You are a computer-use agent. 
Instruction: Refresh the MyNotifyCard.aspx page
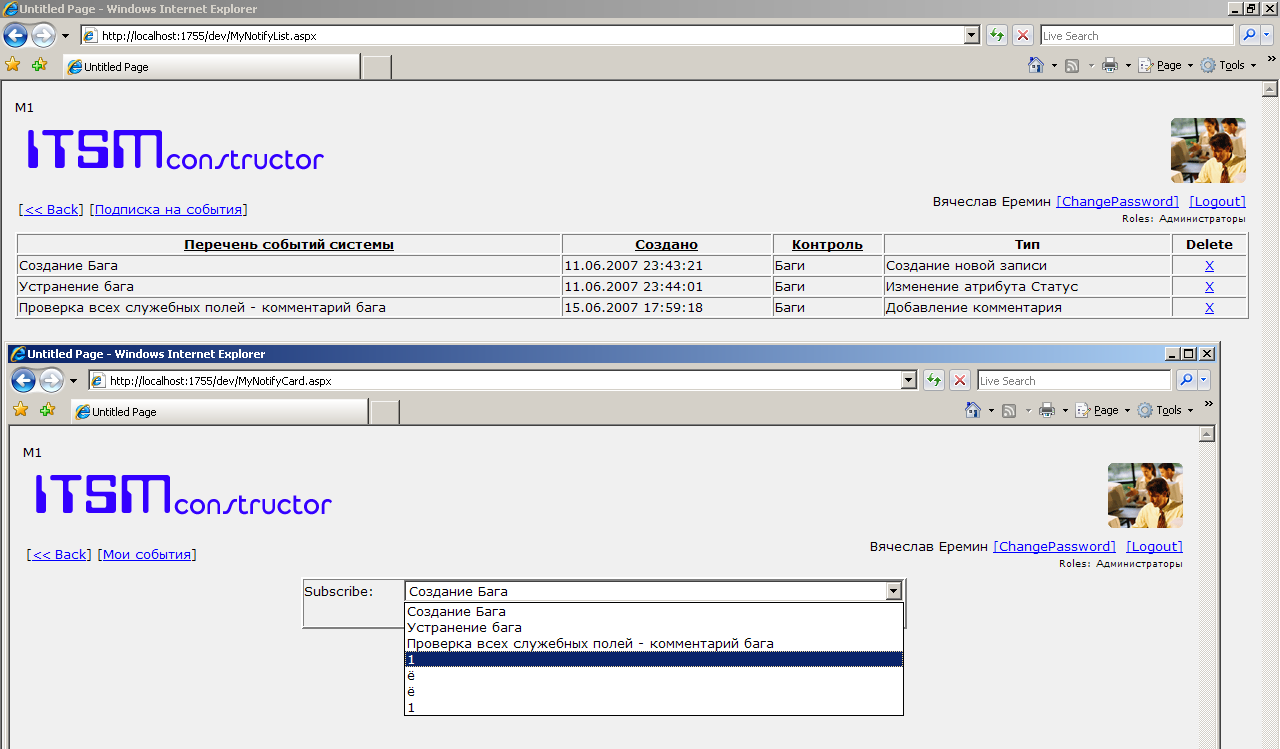tap(934, 381)
